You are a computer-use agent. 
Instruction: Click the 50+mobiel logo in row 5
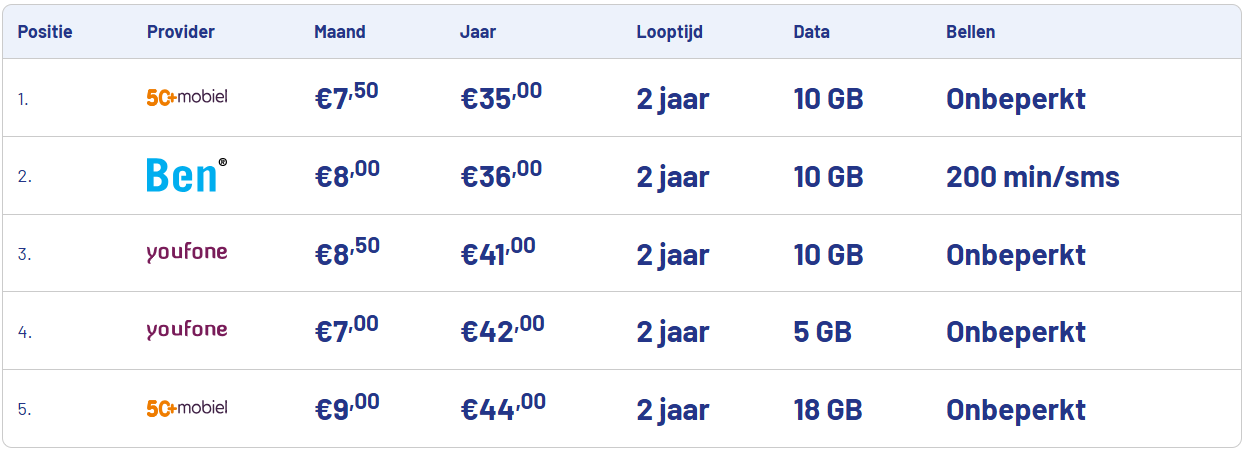187,408
